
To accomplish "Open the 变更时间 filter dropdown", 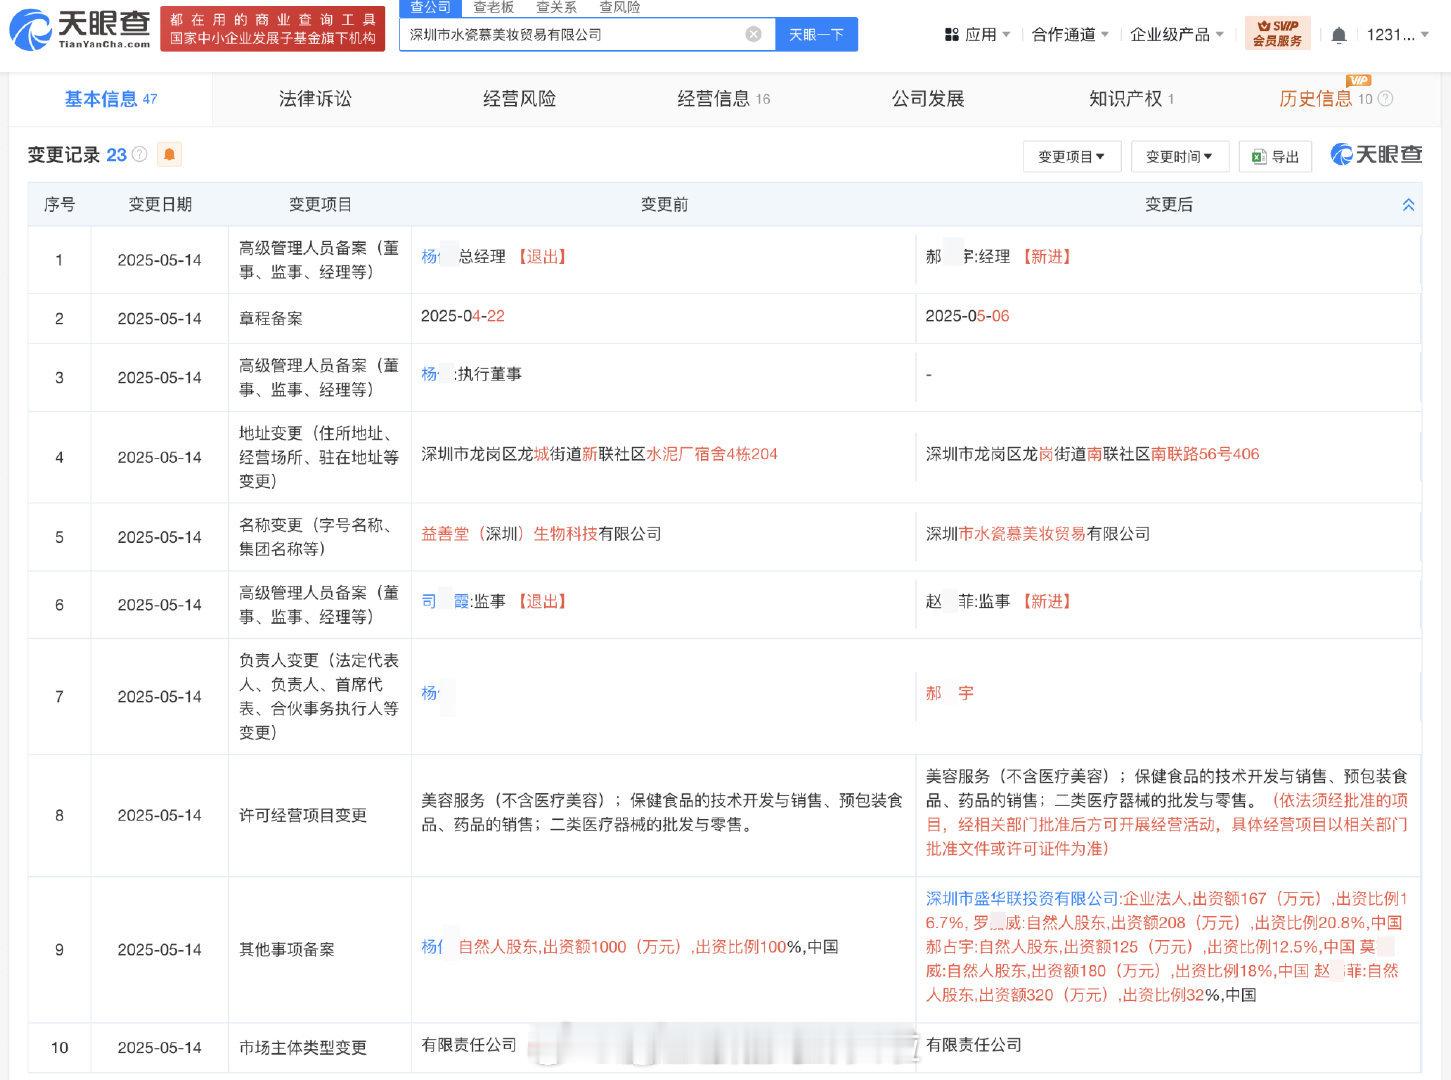I will 1179,157.
